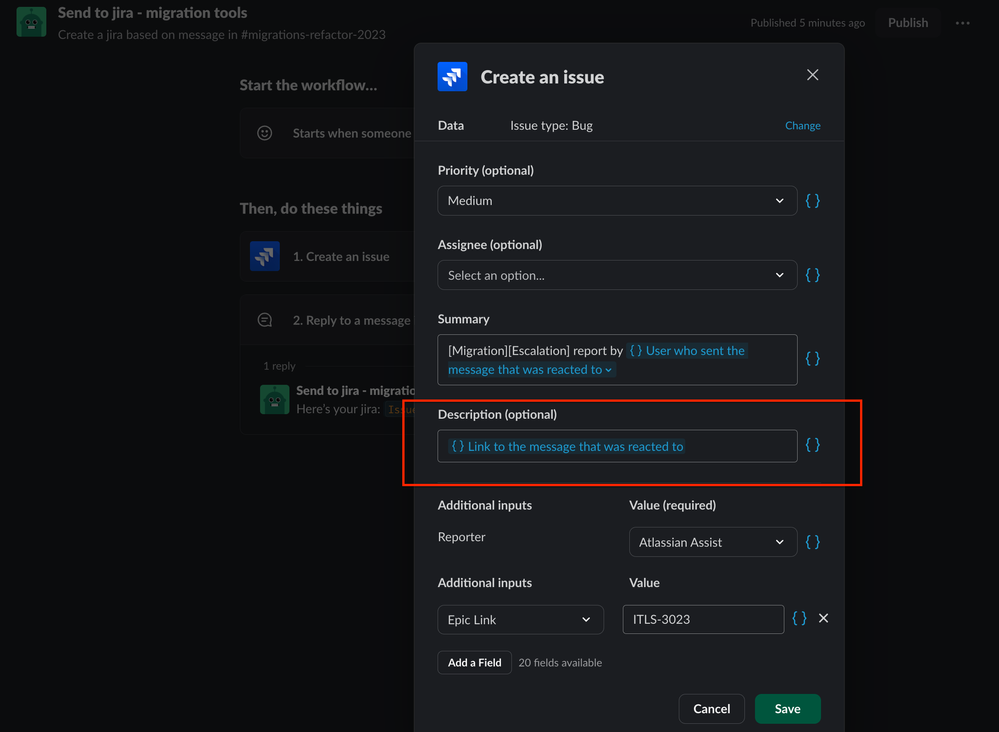Click Change next to Issue type

coord(802,126)
